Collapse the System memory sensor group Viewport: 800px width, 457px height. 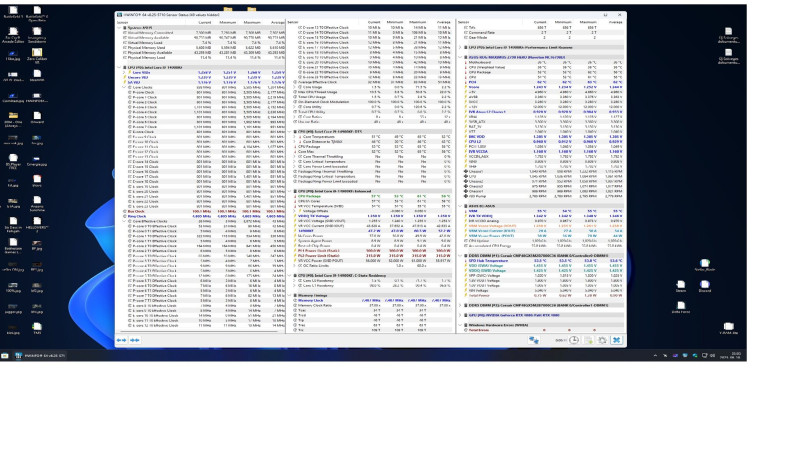pyautogui.click(x=119, y=28)
